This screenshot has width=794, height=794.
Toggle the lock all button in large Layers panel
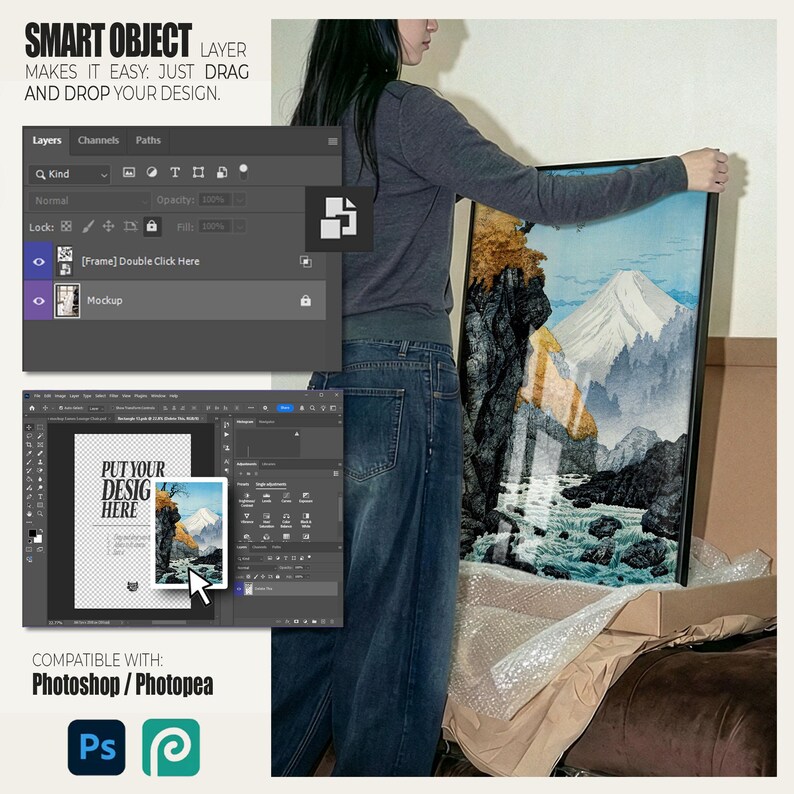[151, 226]
